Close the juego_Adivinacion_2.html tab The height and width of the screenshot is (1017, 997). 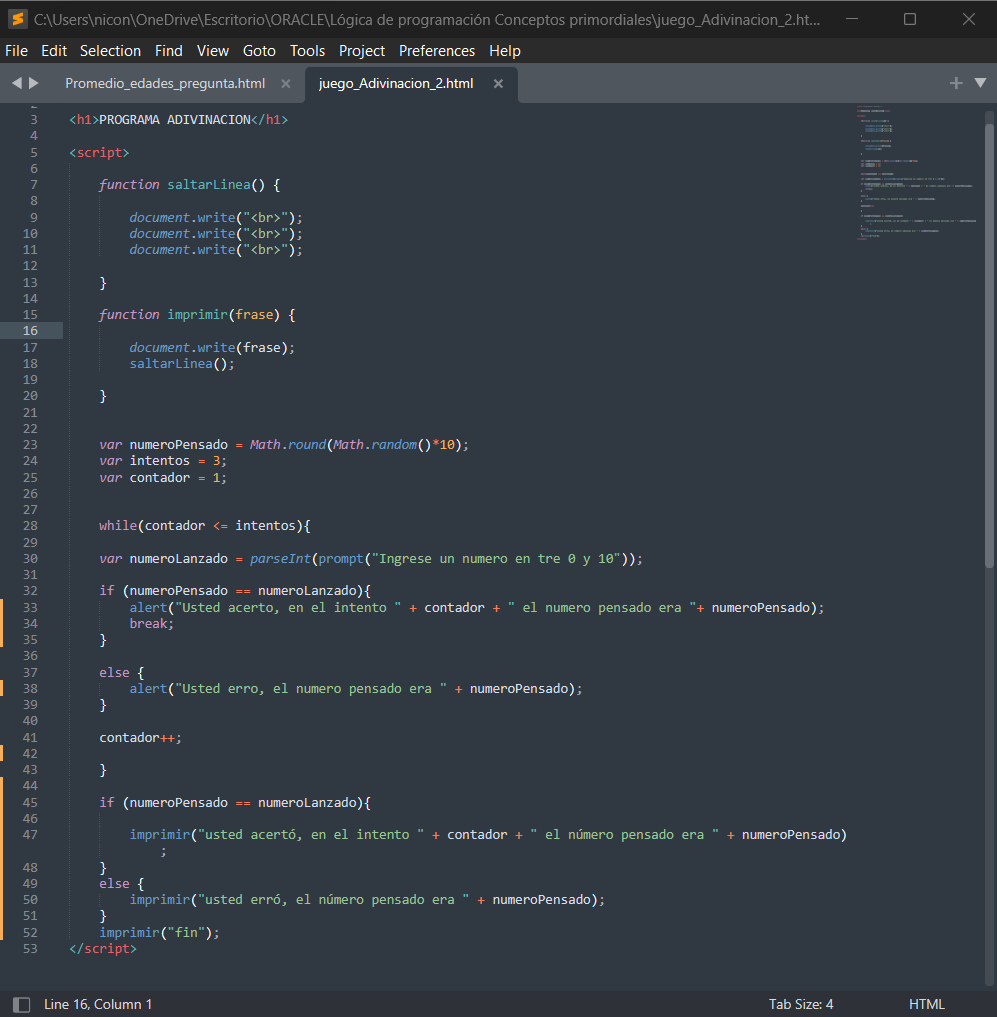pyautogui.click(x=498, y=84)
